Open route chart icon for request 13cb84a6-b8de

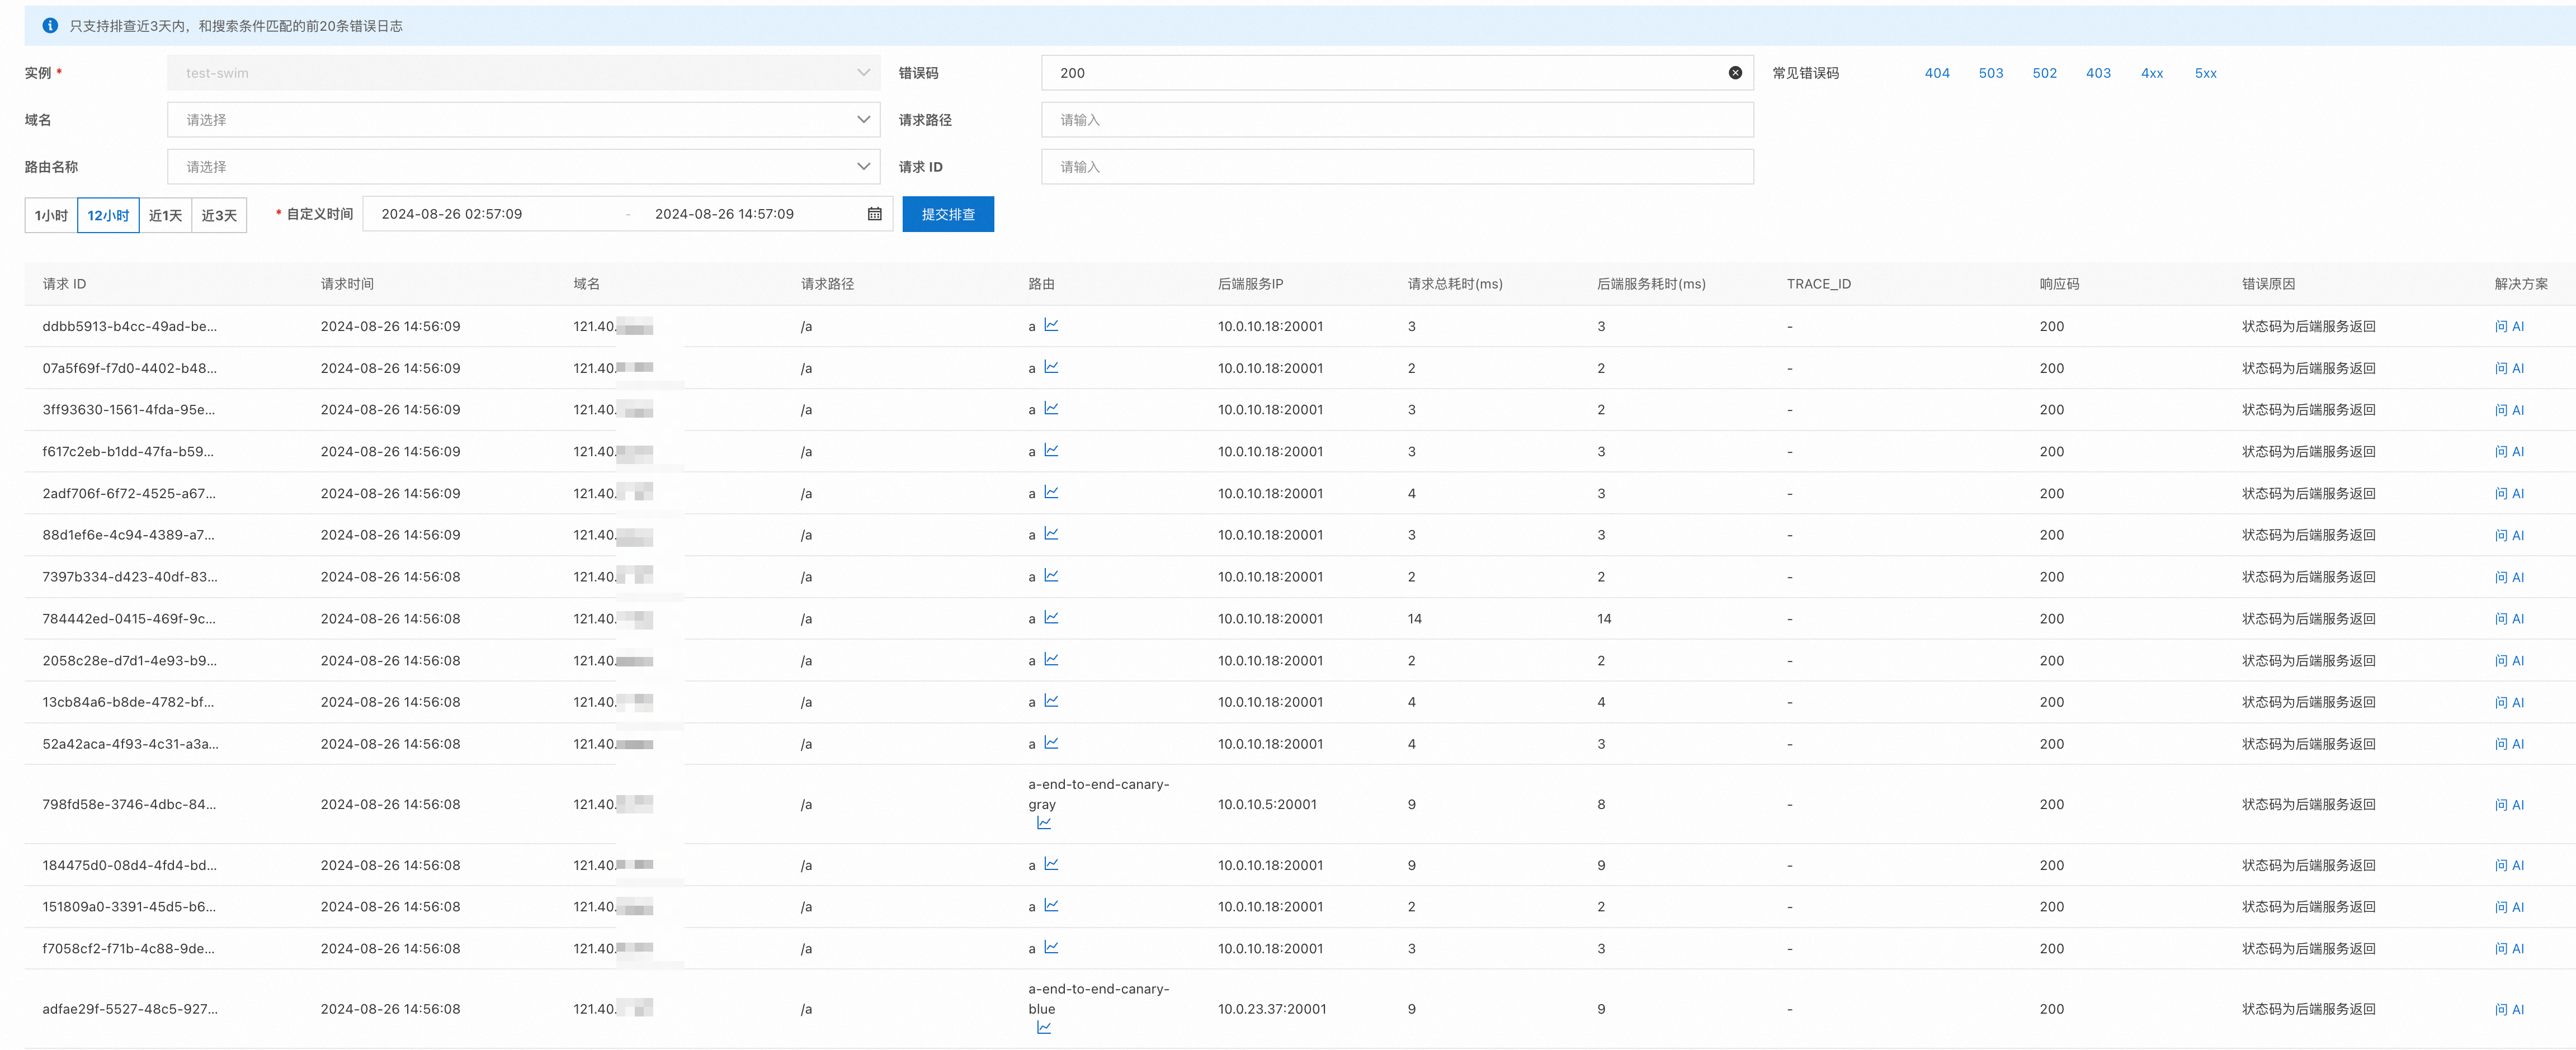coord(1051,701)
